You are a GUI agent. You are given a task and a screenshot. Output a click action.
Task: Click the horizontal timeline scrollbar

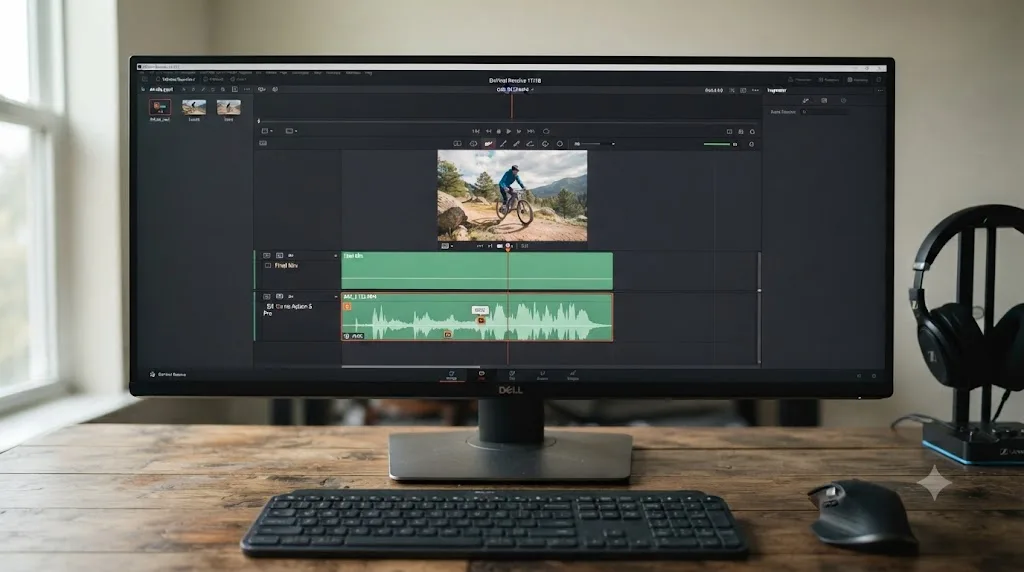click(411, 366)
